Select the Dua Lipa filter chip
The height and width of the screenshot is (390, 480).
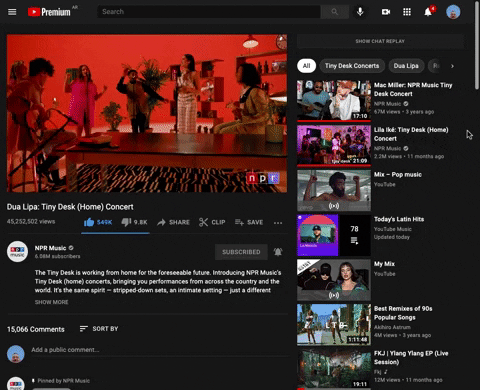(406, 66)
